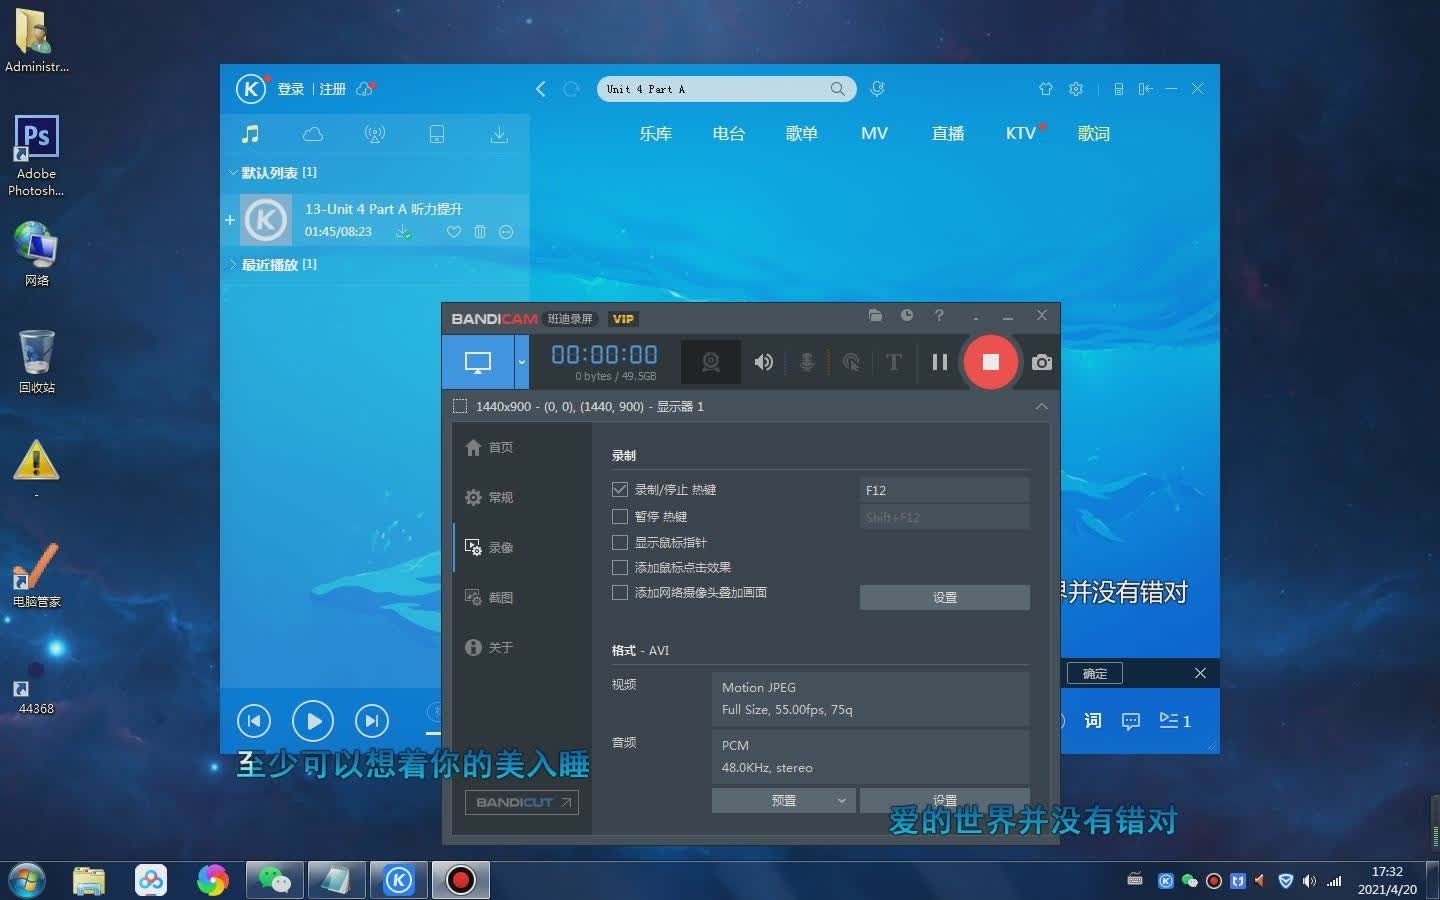
Task: Toggle the microphone icon in Bandicam toolbar
Action: [x=807, y=362]
